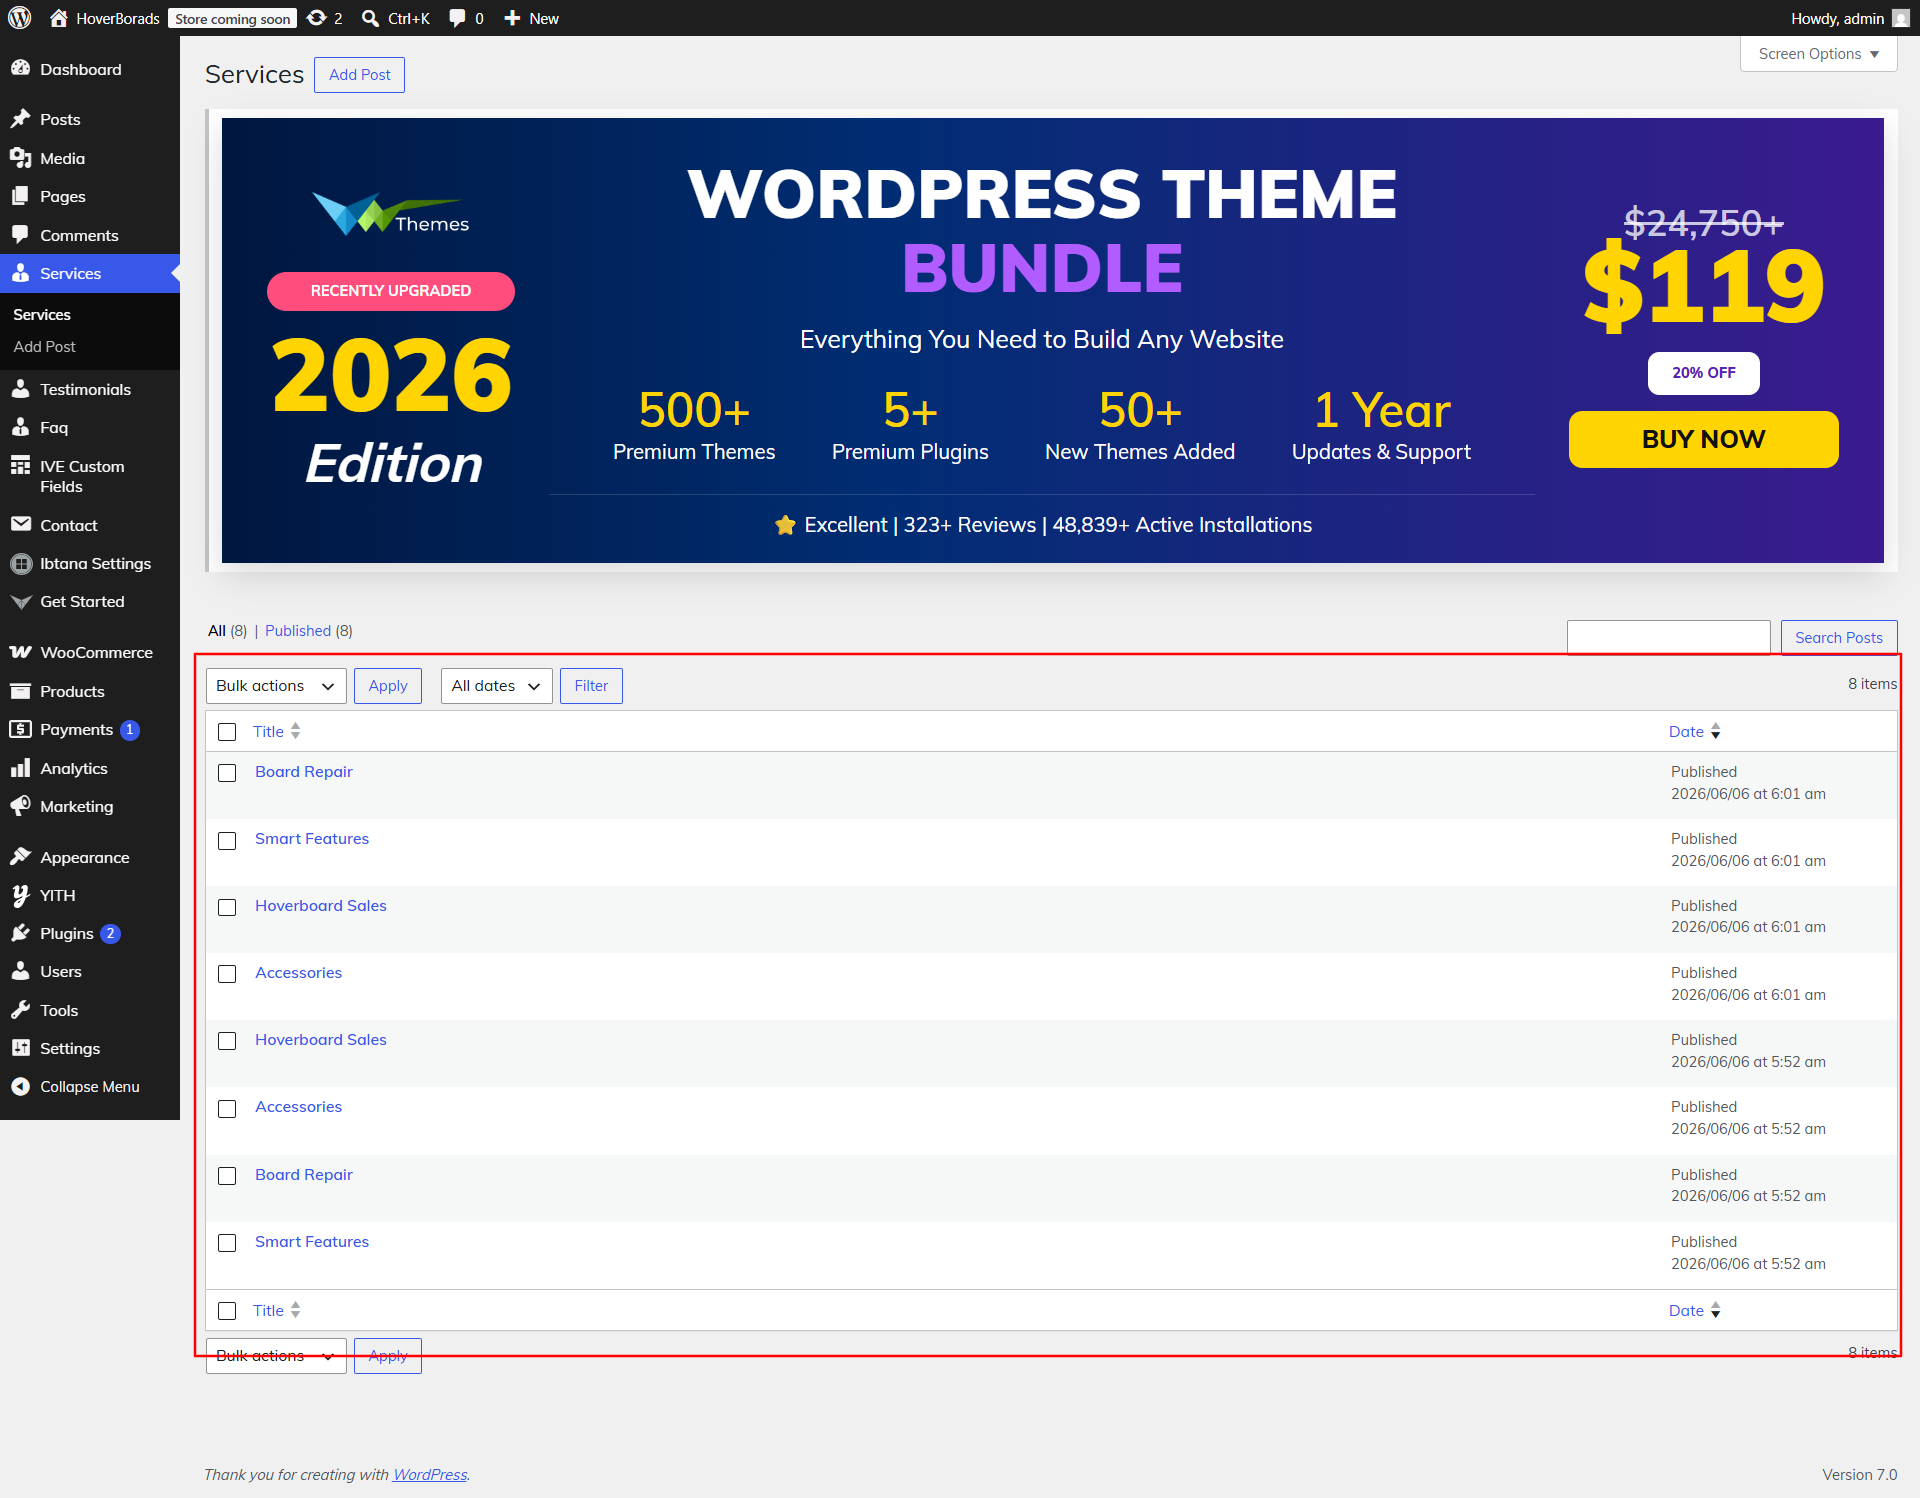The height and width of the screenshot is (1498, 1920).
Task: Click the Pages icon in sidebar
Action: tap(20, 196)
